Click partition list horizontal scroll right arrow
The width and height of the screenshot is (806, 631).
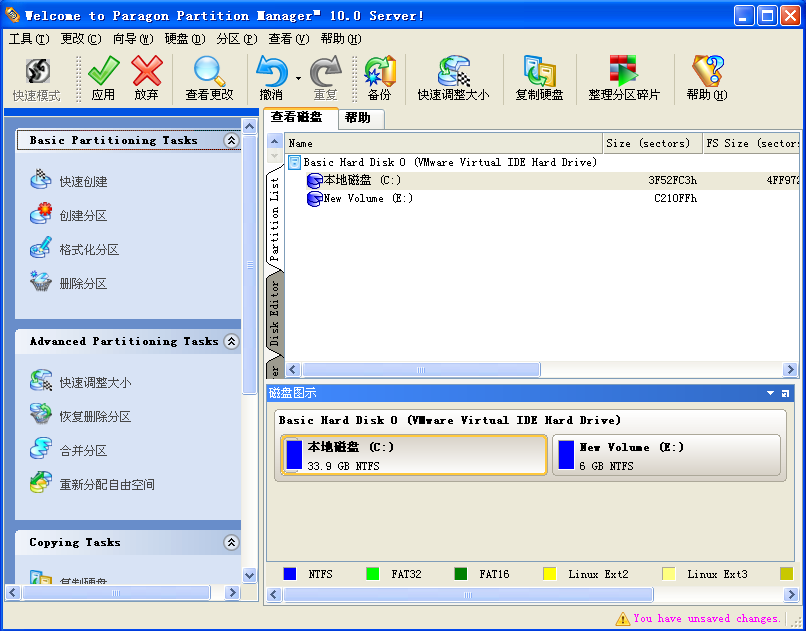pyautogui.click(x=790, y=369)
